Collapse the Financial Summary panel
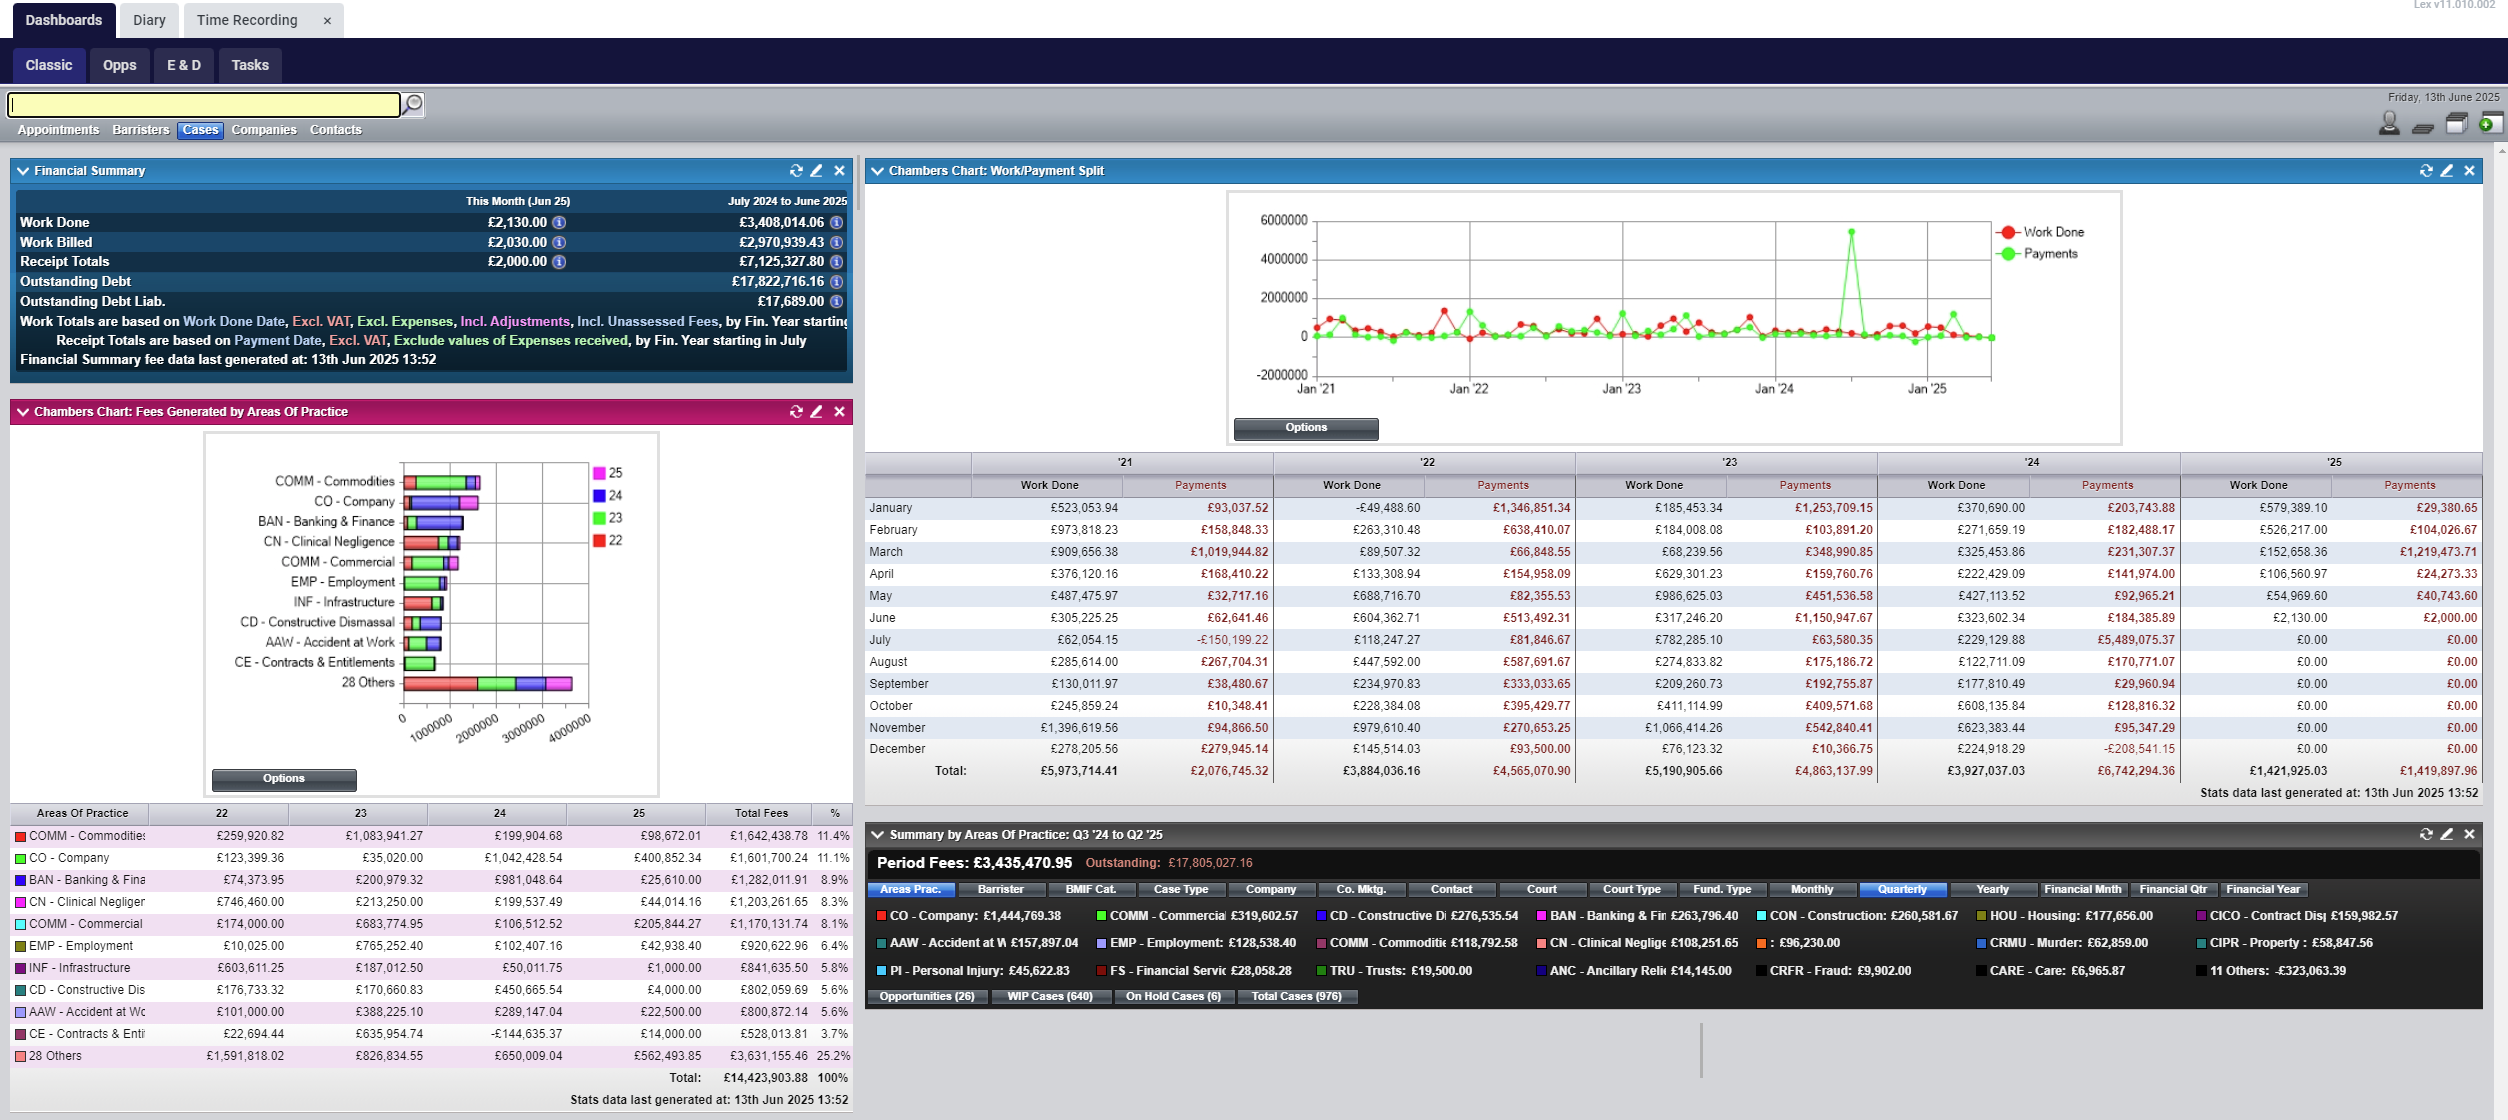This screenshot has width=2508, height=1120. [x=23, y=171]
